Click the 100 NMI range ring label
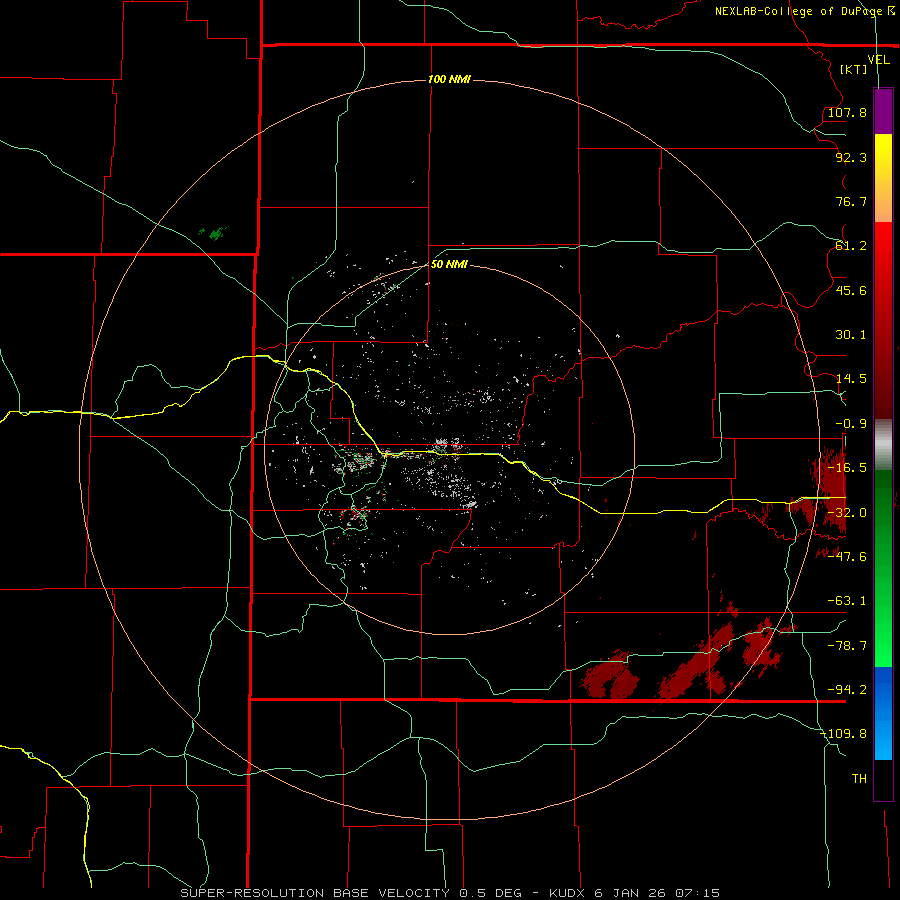The height and width of the screenshot is (900, 900). 449,79
